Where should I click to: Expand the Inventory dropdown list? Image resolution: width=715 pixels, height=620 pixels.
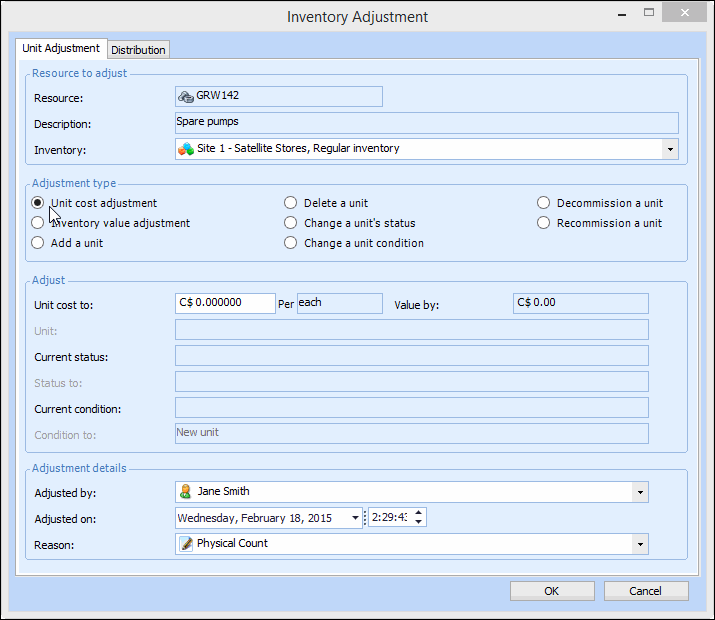pos(668,149)
